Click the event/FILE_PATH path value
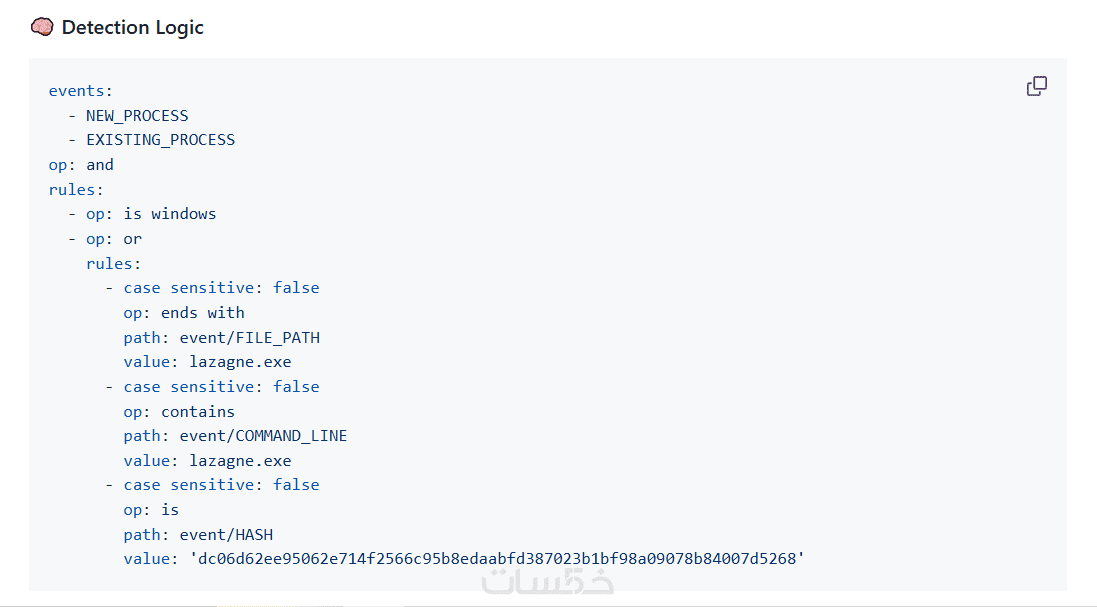Viewport: 1097px width, 607px height. (x=250, y=337)
